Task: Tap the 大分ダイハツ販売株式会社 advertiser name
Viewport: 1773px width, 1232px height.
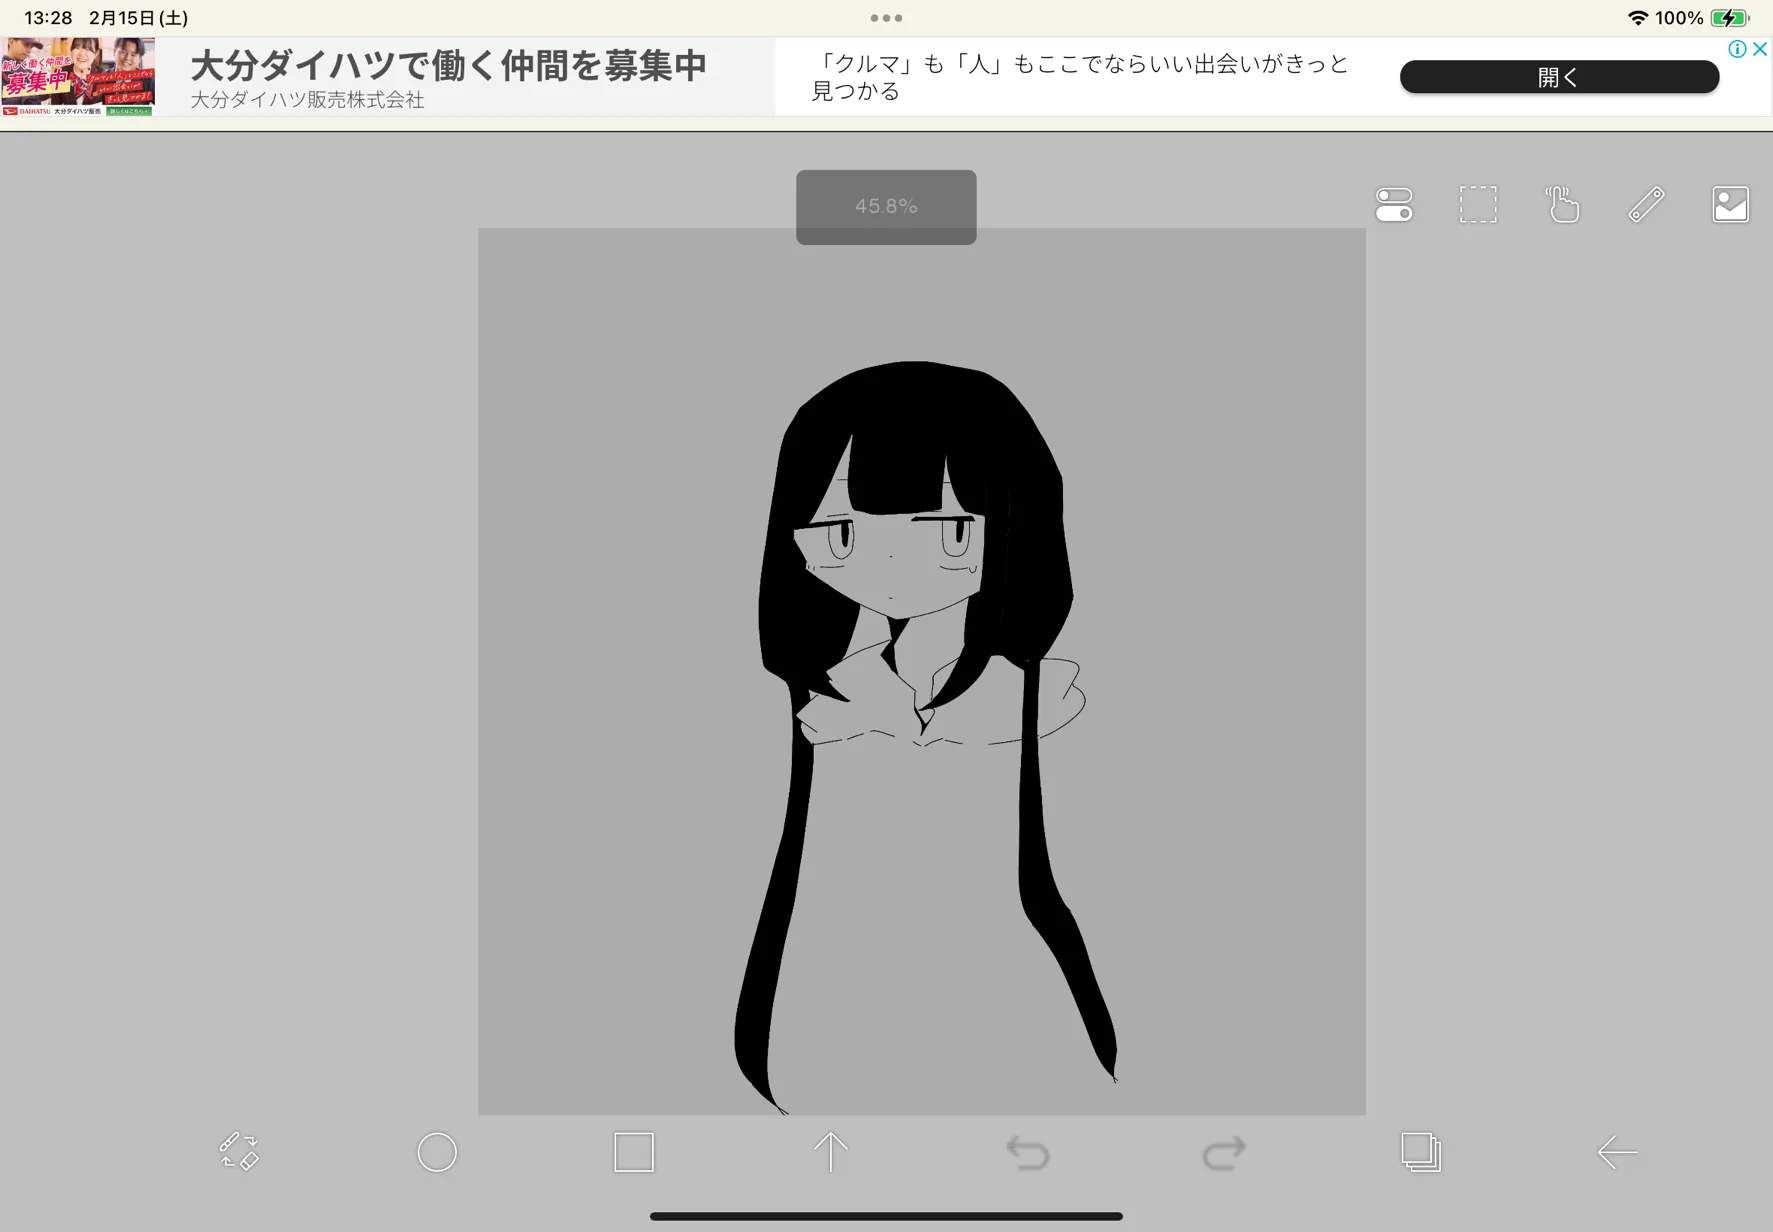Action: coord(307,100)
